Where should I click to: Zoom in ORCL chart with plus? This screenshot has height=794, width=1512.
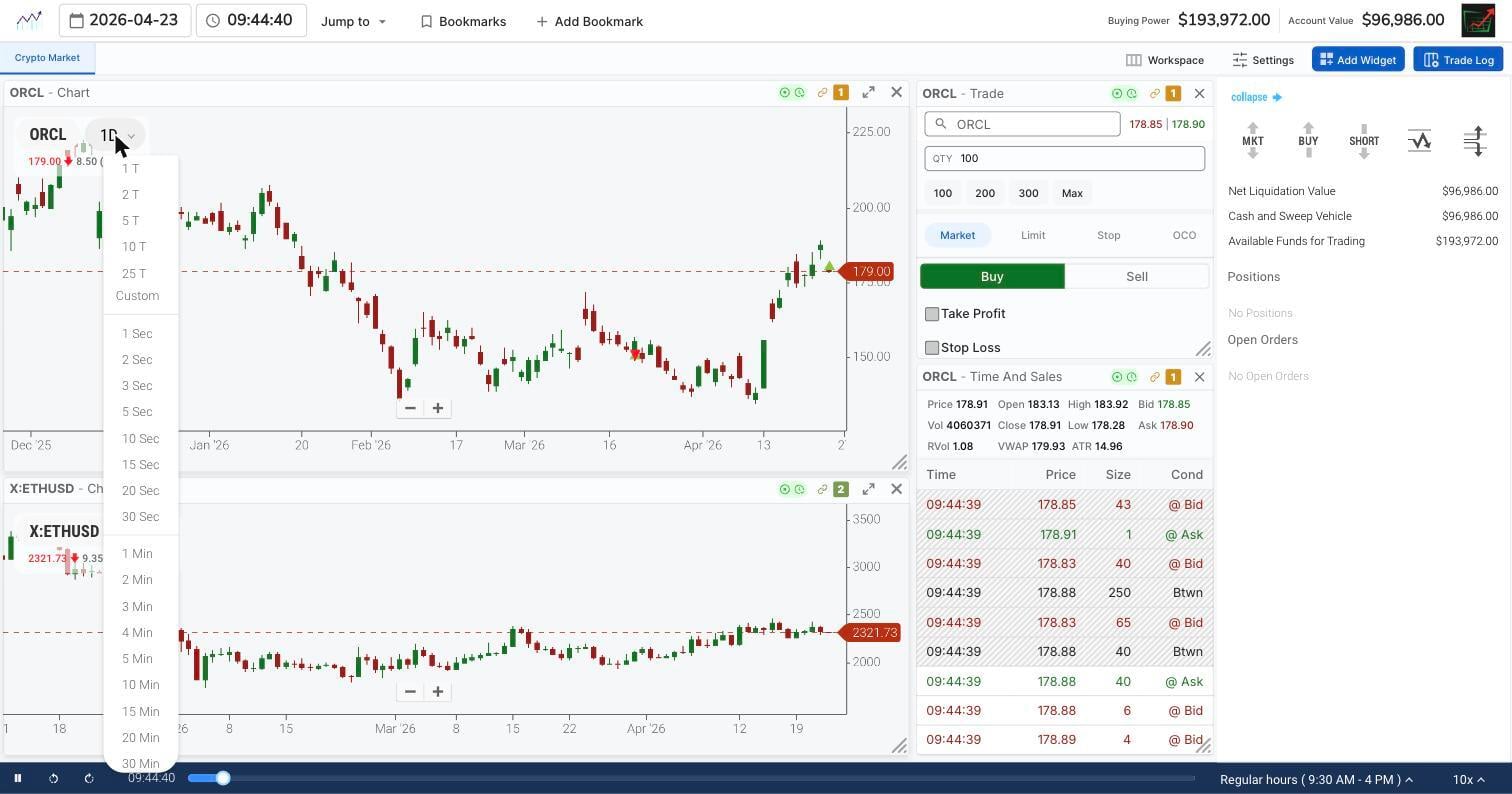point(437,408)
